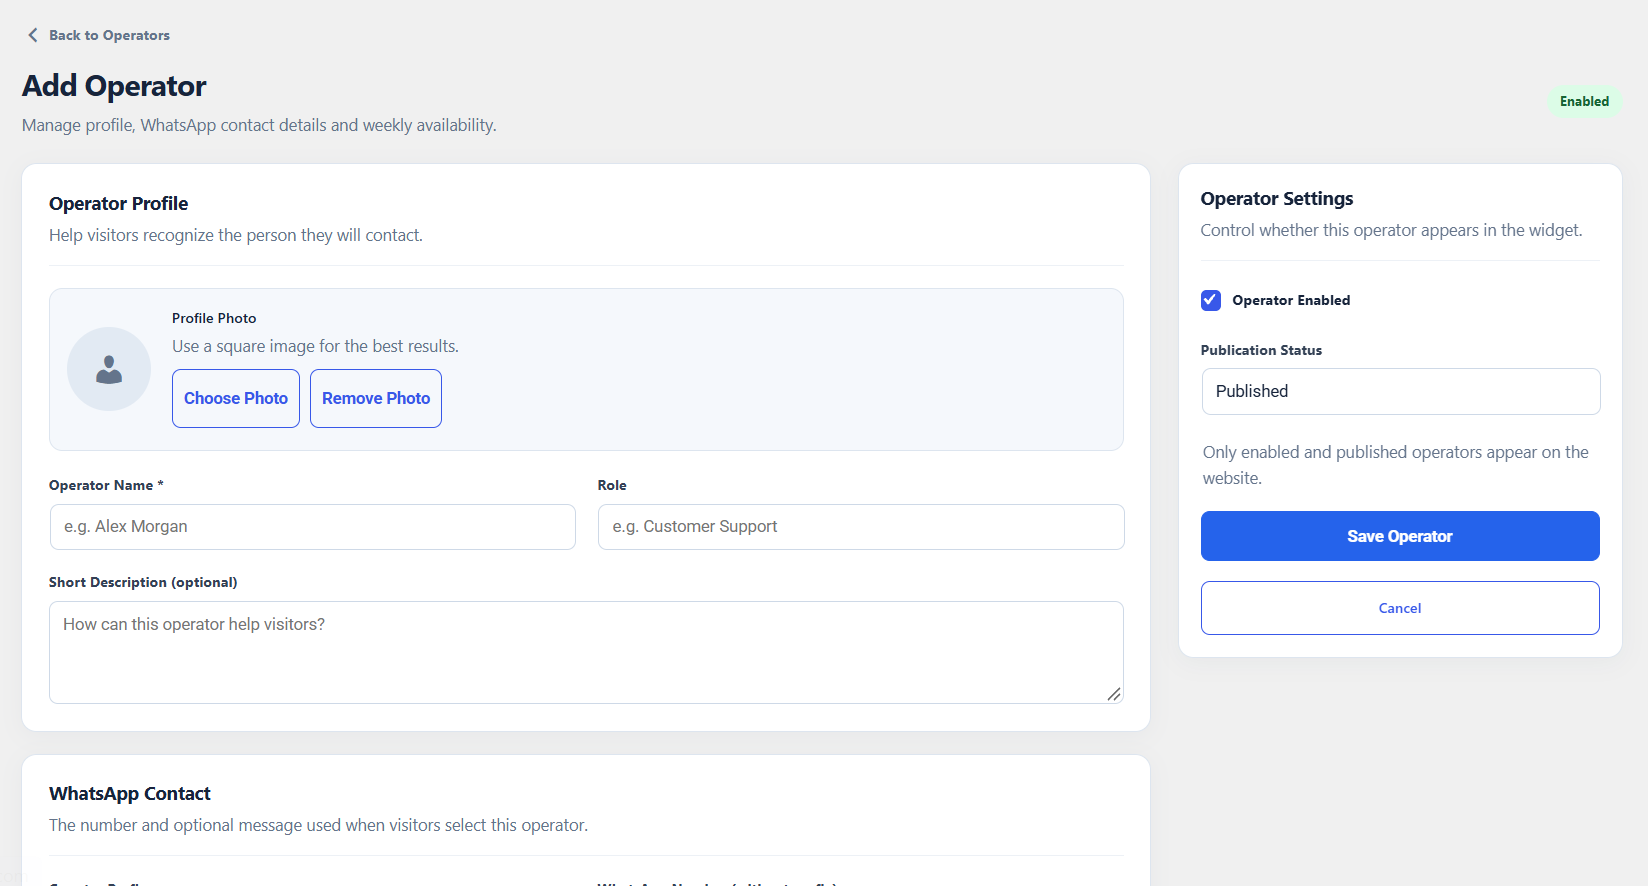Click the 'The number and optional message' text

pos(318,825)
